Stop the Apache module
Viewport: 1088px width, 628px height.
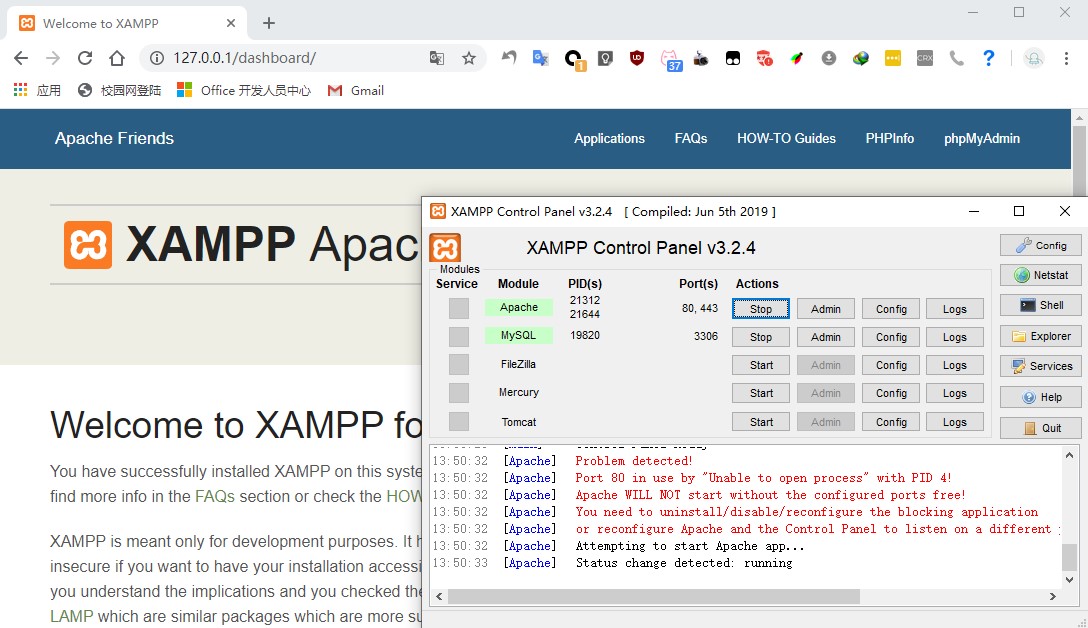click(x=761, y=309)
